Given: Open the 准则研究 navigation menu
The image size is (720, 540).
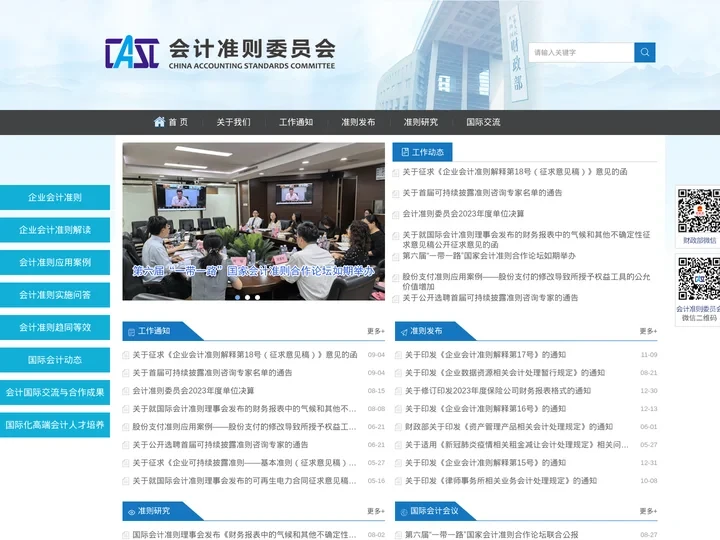Looking at the screenshot, I should (x=421, y=122).
